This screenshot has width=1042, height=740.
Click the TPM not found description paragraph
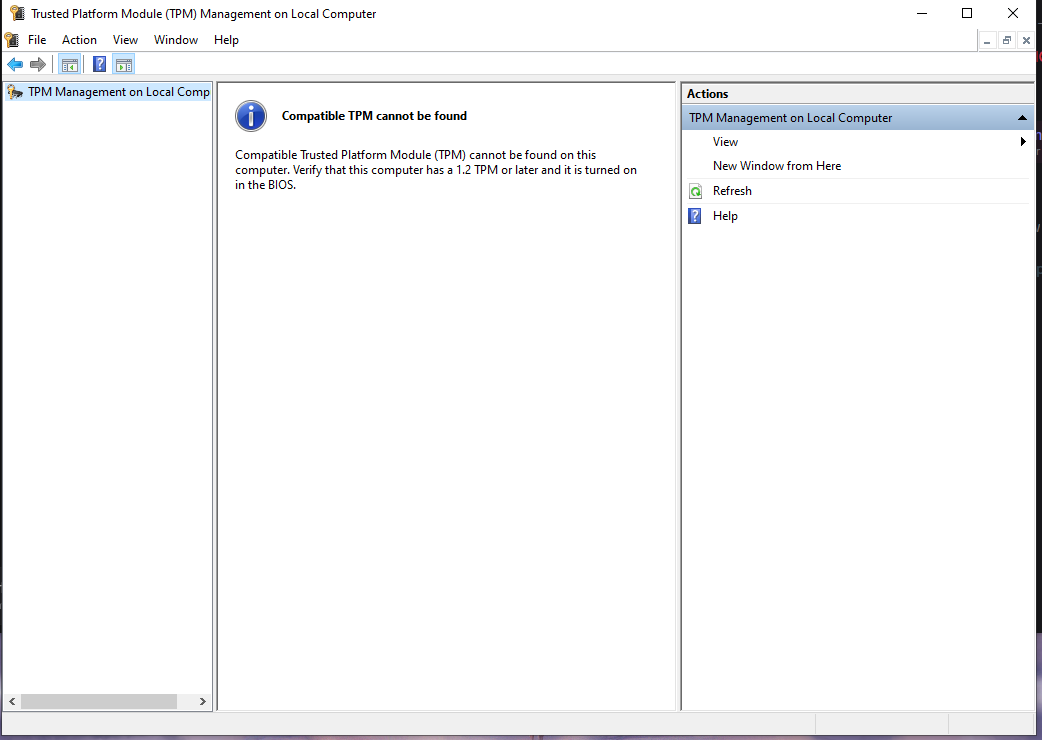point(436,170)
